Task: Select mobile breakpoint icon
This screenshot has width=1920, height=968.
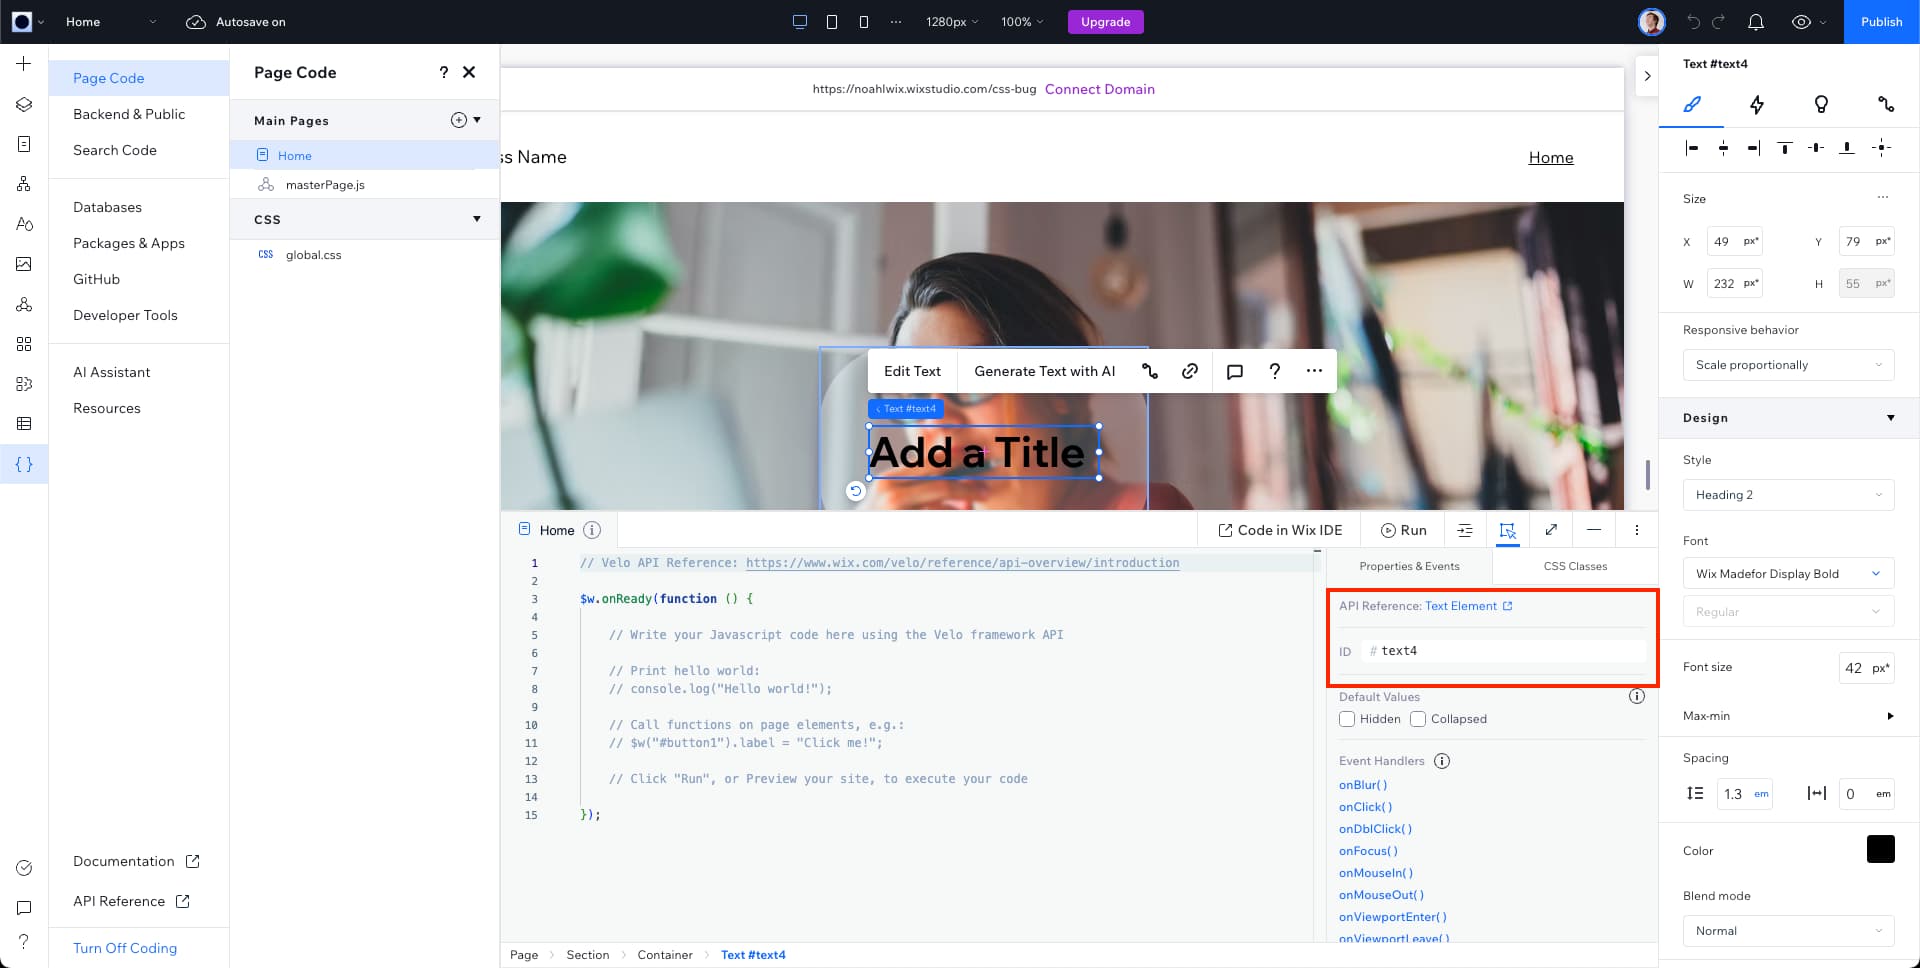Action: click(x=864, y=22)
